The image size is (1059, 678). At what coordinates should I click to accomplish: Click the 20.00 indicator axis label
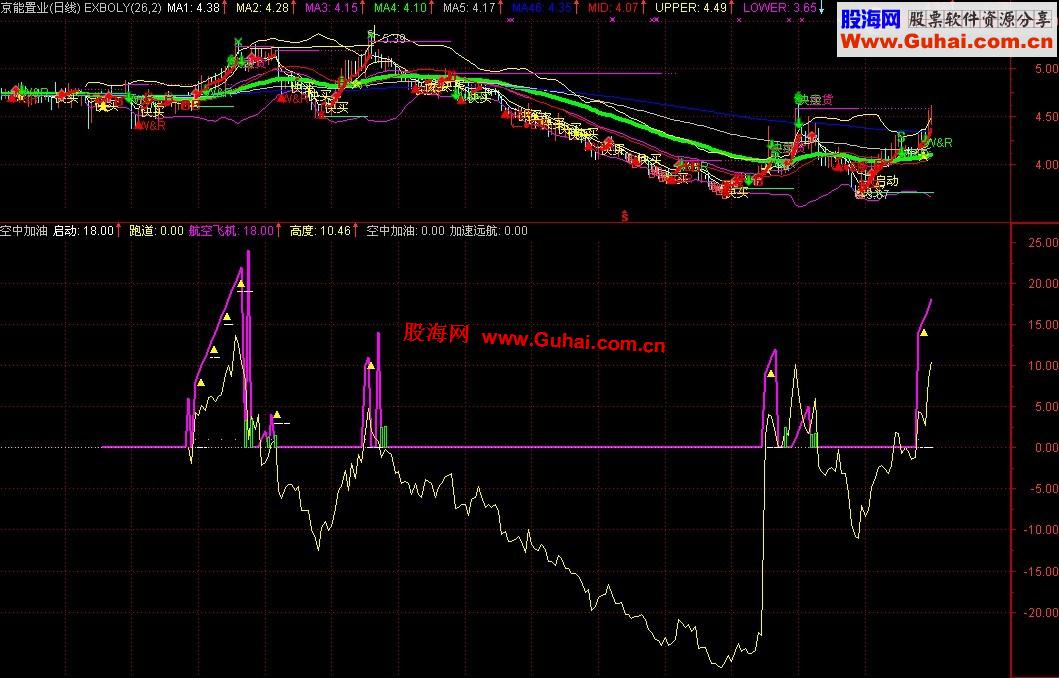point(1044,284)
